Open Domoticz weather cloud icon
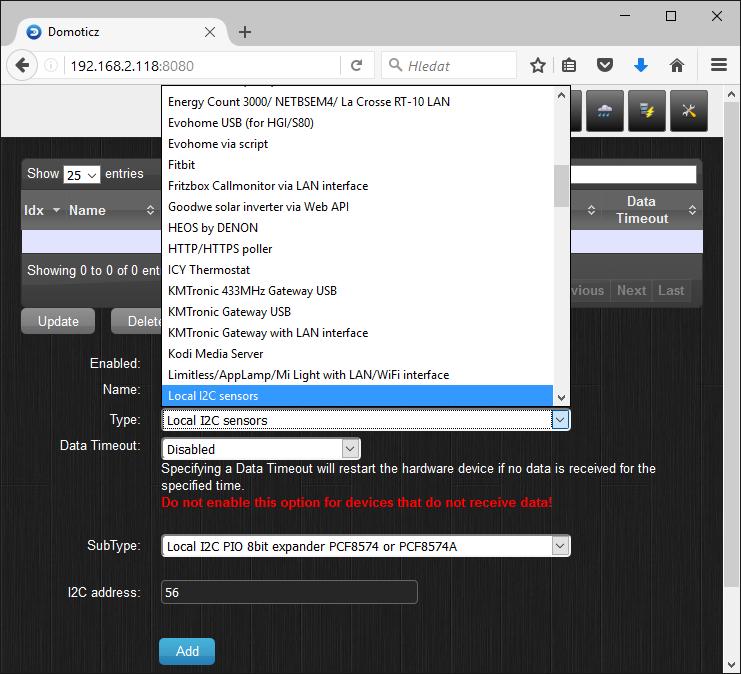 605,111
